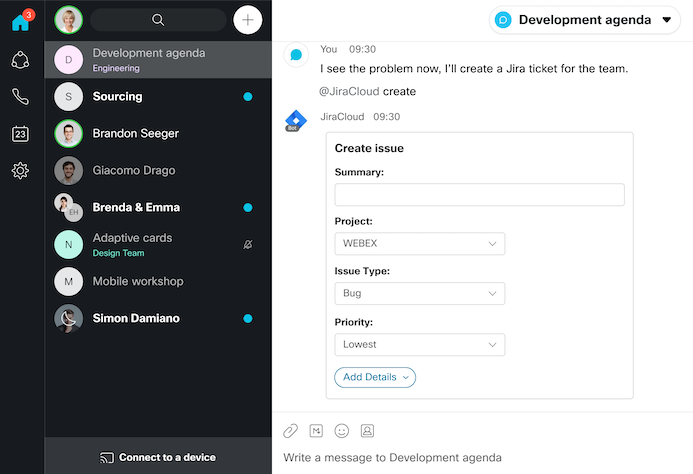Viewport: 693px width, 474px height.
Task: Click the muted bell icon on Adaptive cards
Action: pyautogui.click(x=248, y=245)
